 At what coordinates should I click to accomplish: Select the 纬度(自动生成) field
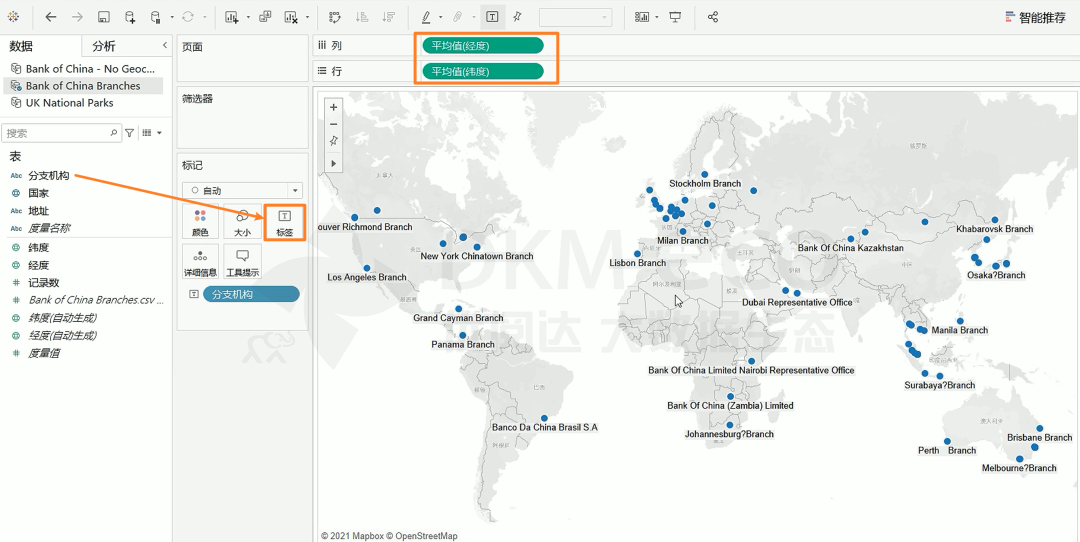(x=62, y=317)
